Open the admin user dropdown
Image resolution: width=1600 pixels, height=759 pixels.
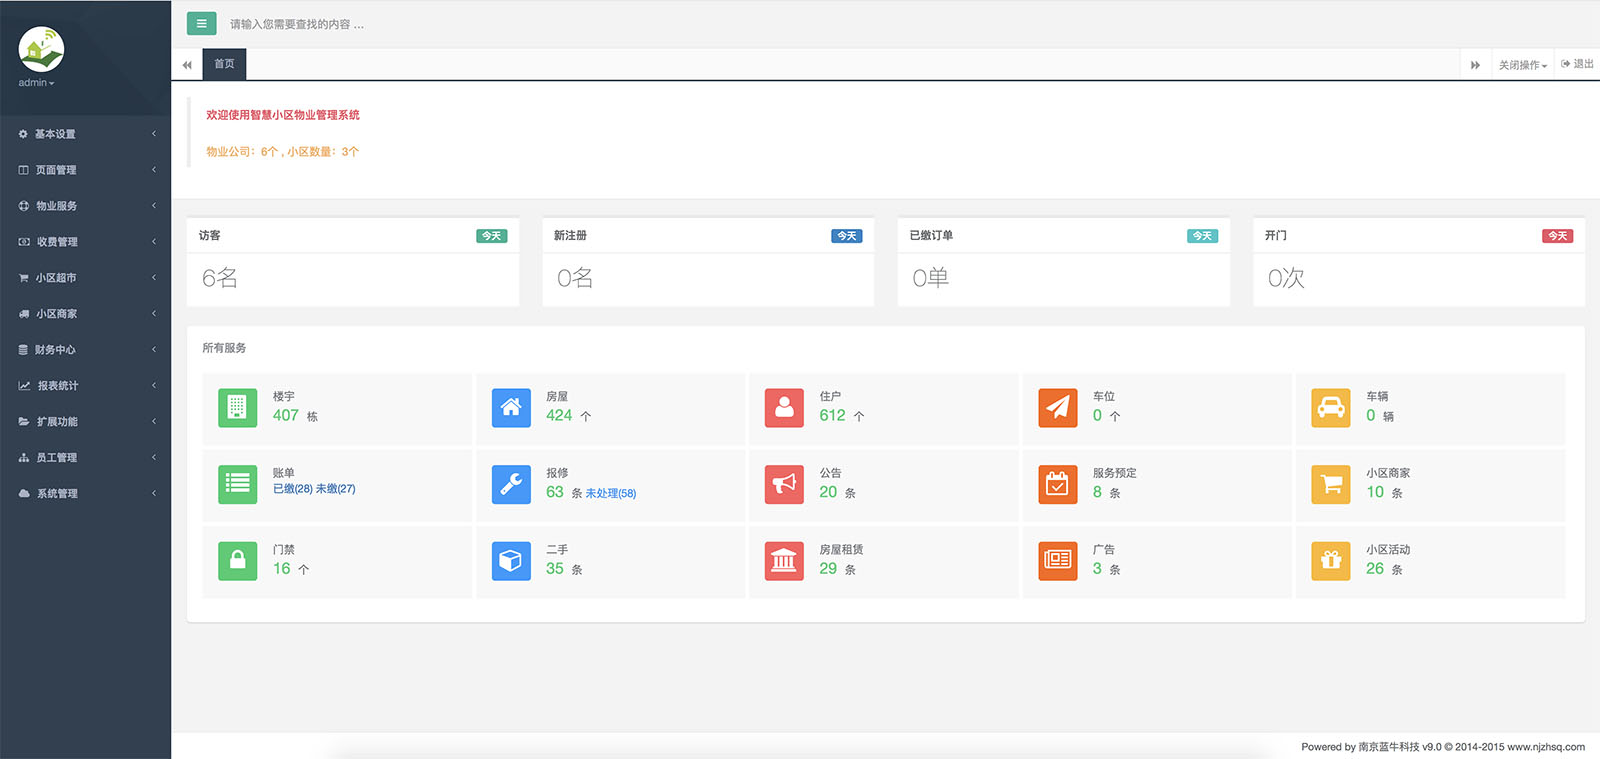pos(36,83)
